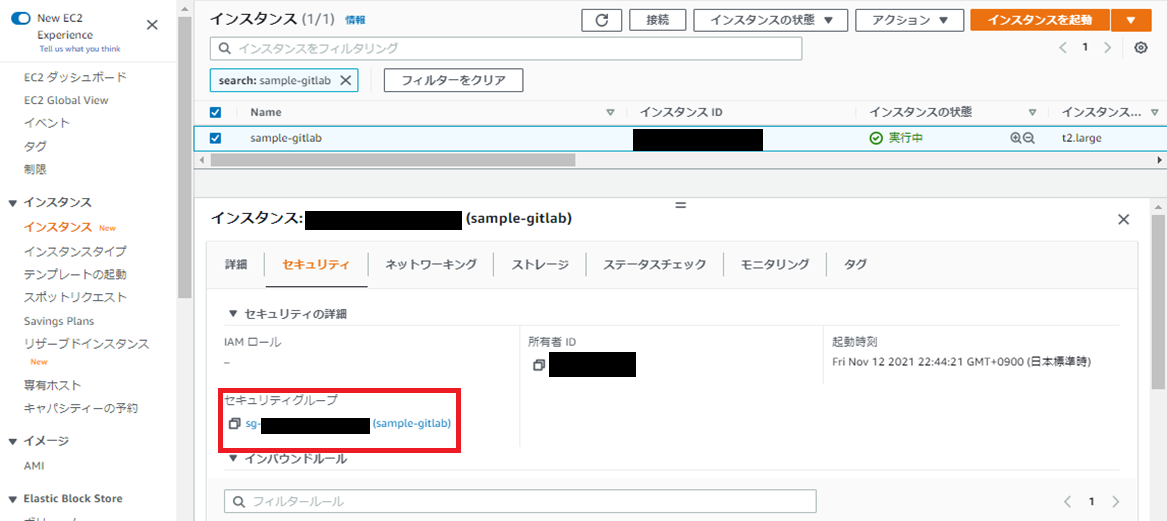Open the Tell us what you think link
Viewport: 1167px width, 521px height.
point(80,49)
